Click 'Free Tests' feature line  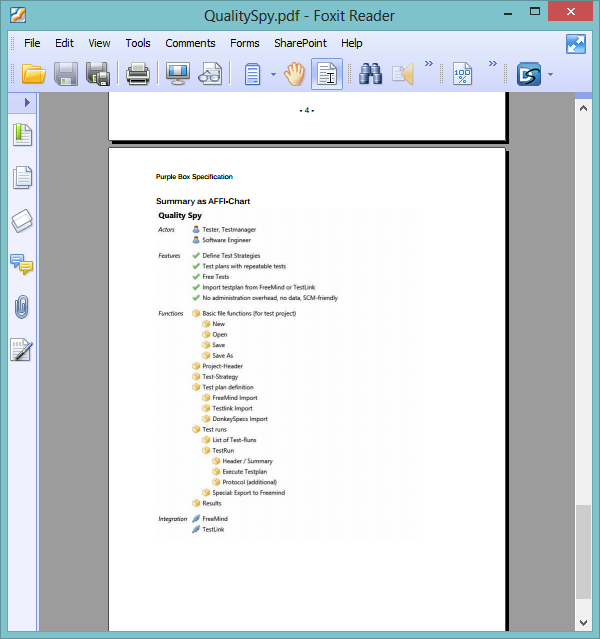tap(216, 277)
